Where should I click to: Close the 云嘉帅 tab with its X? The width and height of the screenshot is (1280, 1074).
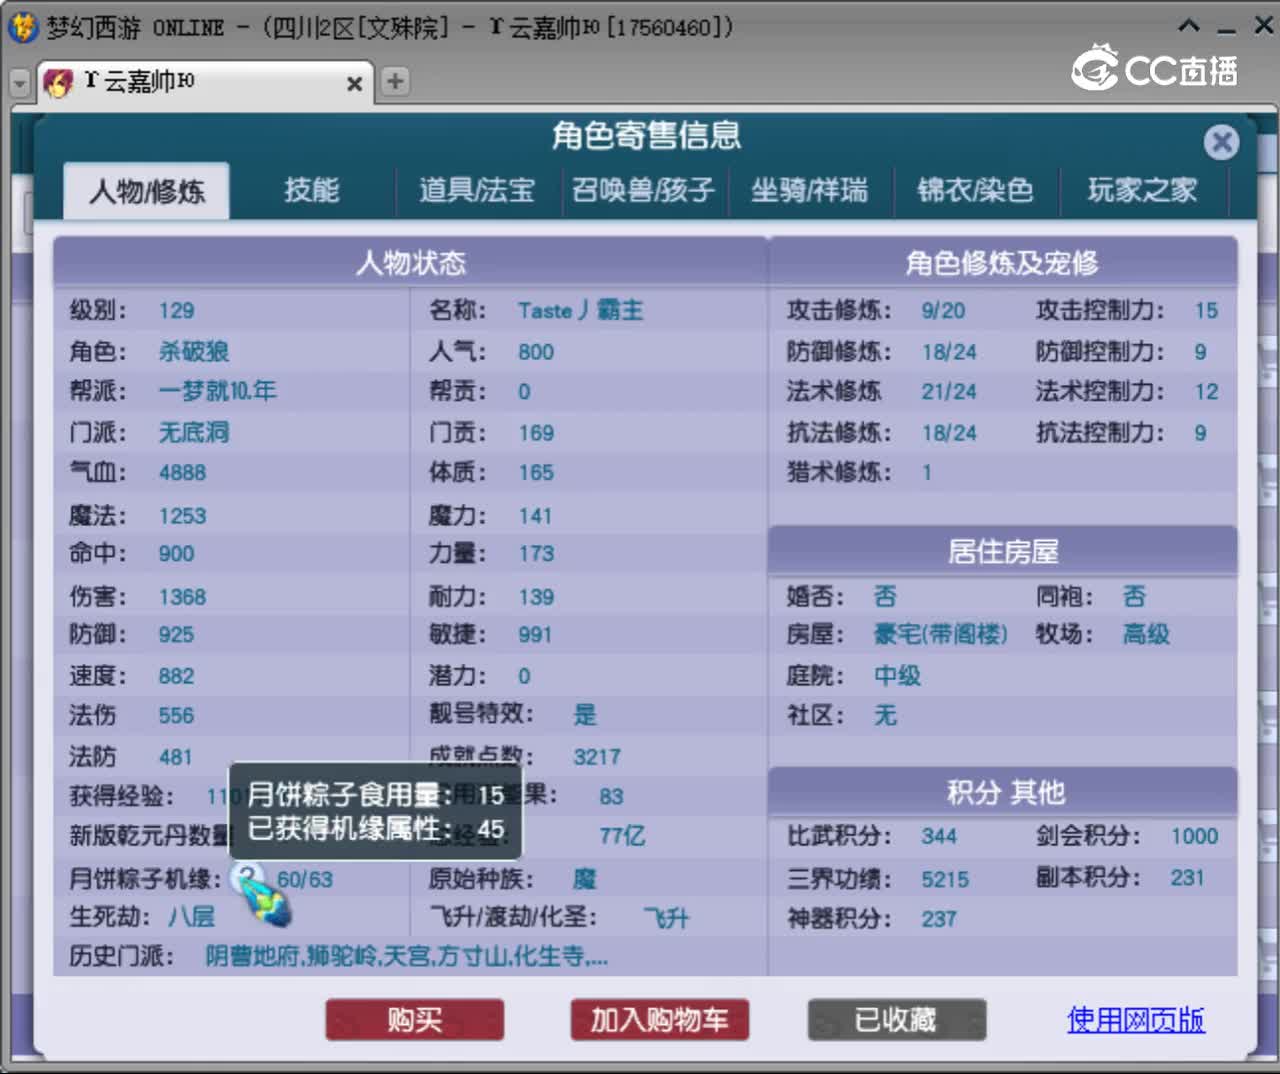click(354, 84)
